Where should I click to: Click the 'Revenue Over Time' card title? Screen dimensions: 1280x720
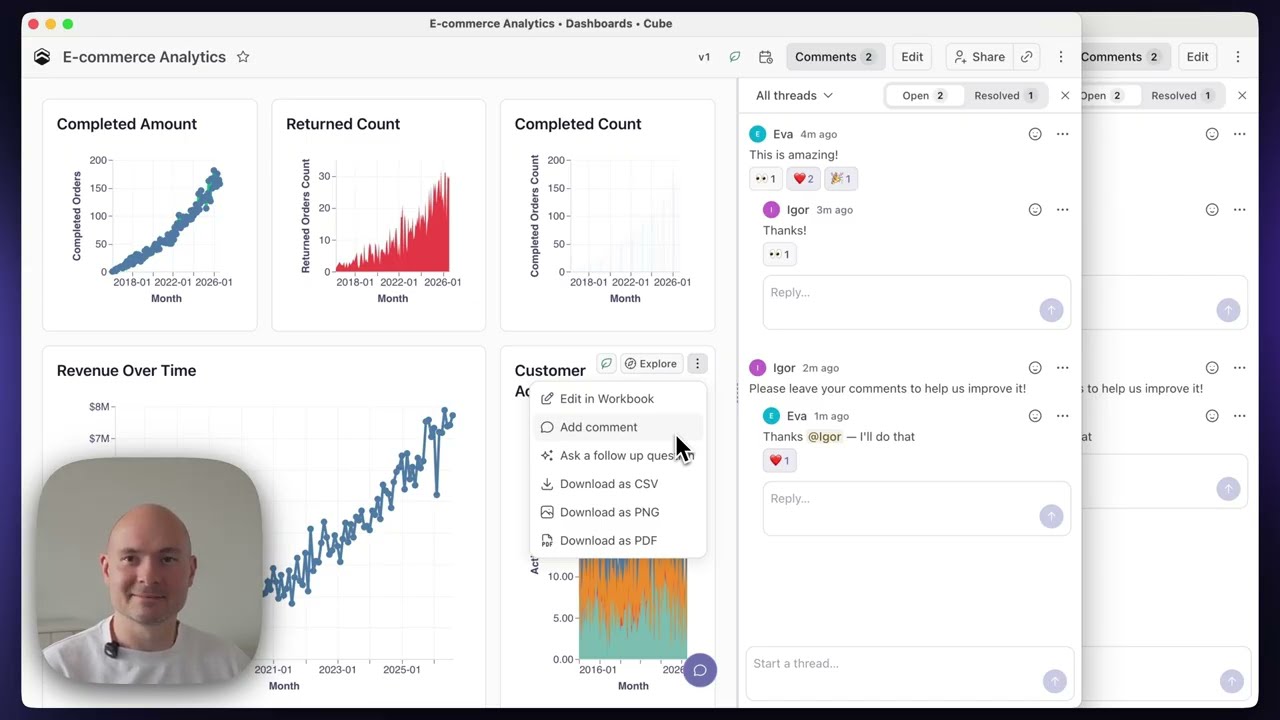pyautogui.click(x=126, y=371)
